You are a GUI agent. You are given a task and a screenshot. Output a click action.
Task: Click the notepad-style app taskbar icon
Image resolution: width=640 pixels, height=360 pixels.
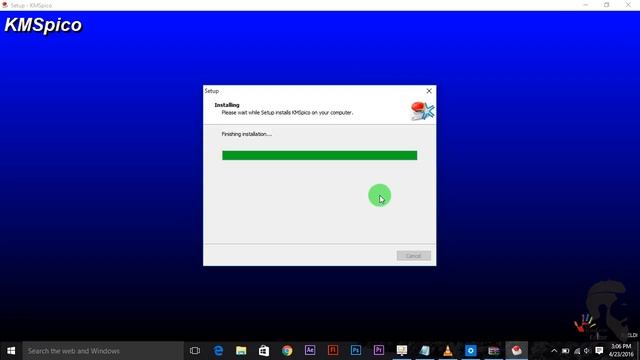(424, 351)
